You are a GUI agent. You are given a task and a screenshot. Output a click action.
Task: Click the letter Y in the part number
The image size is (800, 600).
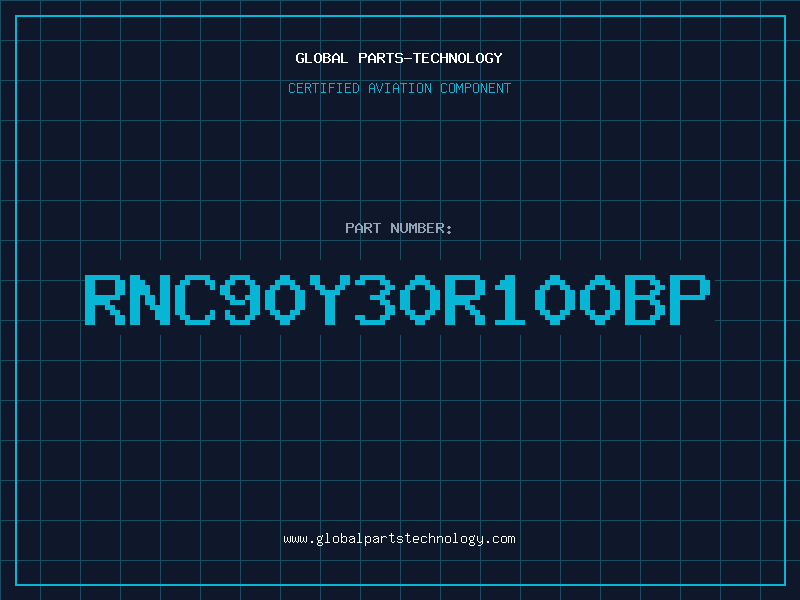click(x=330, y=300)
